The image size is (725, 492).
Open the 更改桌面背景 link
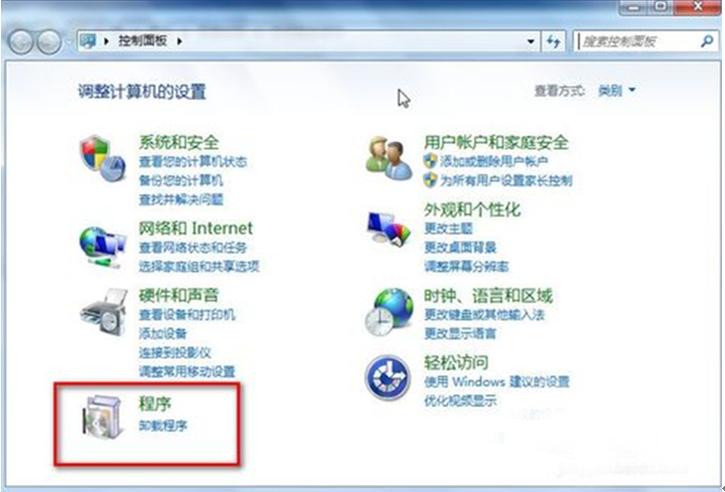pyautogui.click(x=460, y=247)
